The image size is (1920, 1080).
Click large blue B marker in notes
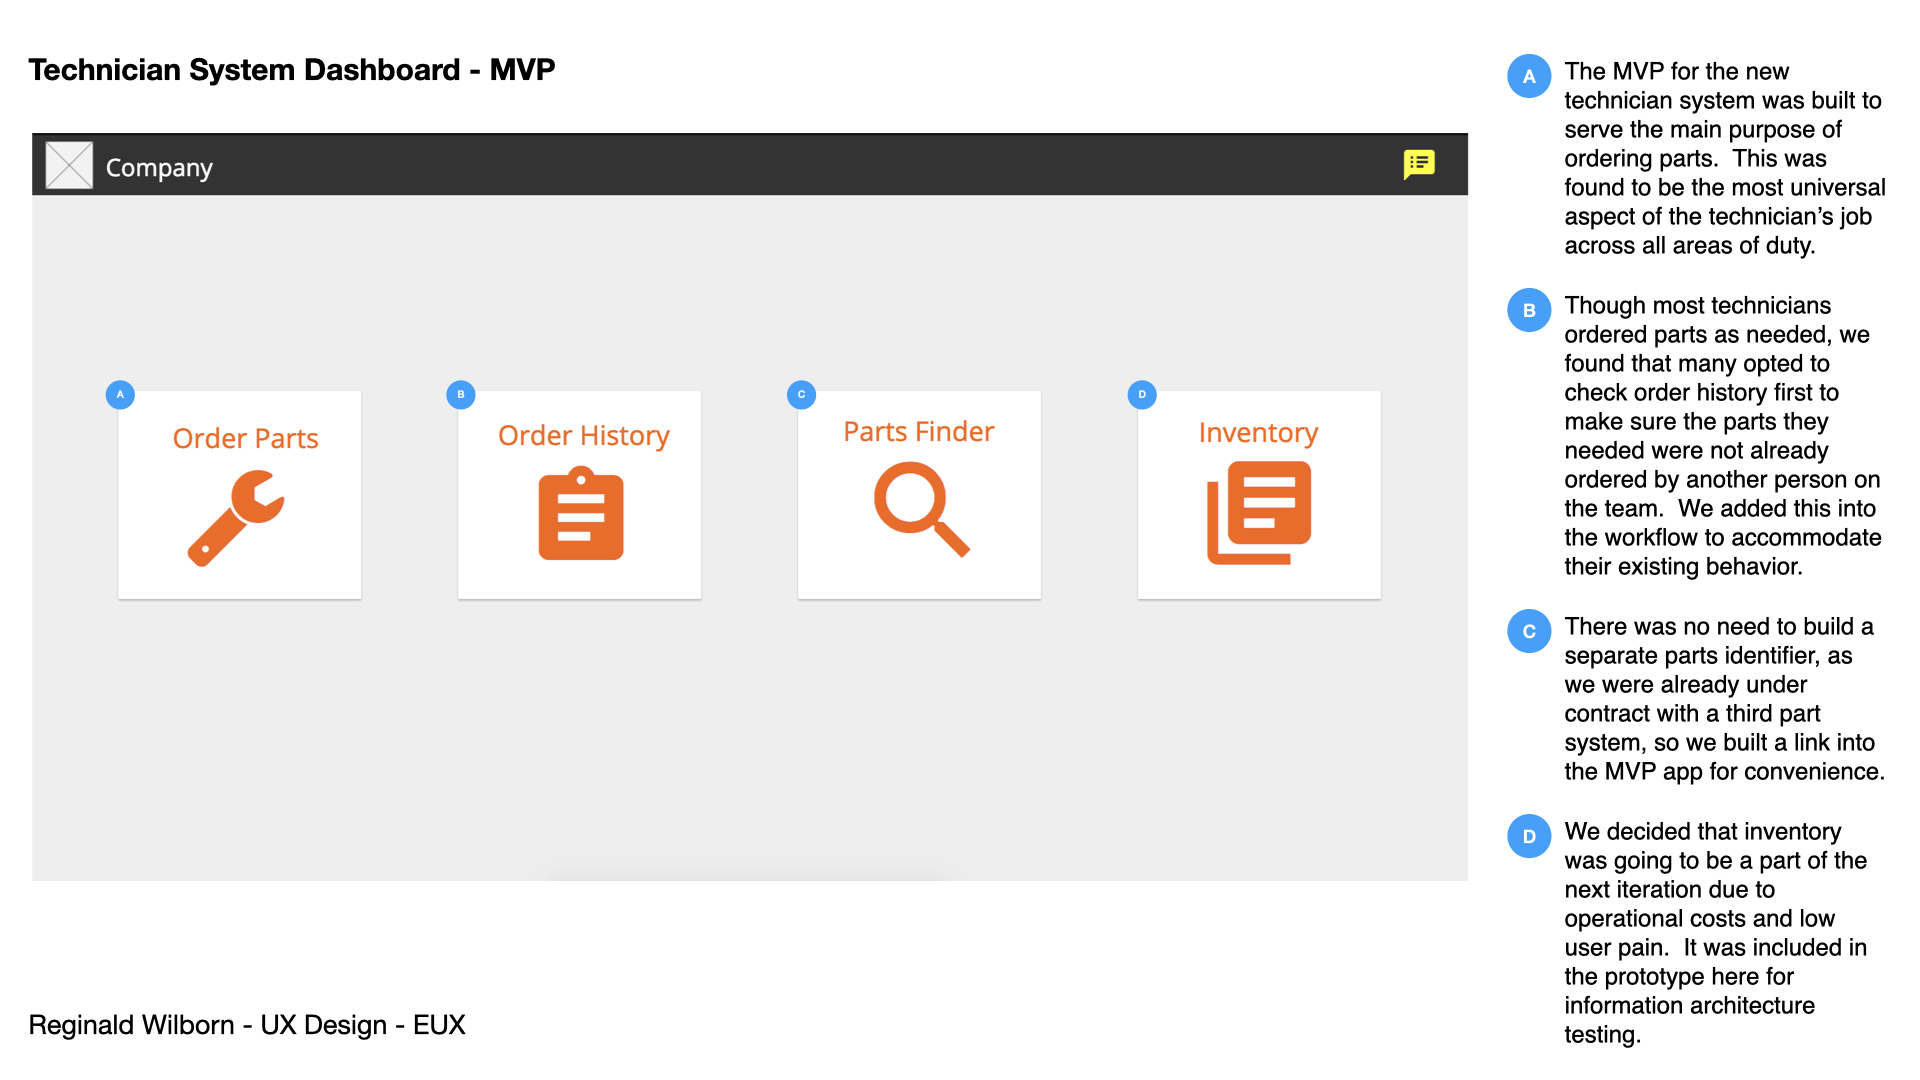pos(1529,310)
